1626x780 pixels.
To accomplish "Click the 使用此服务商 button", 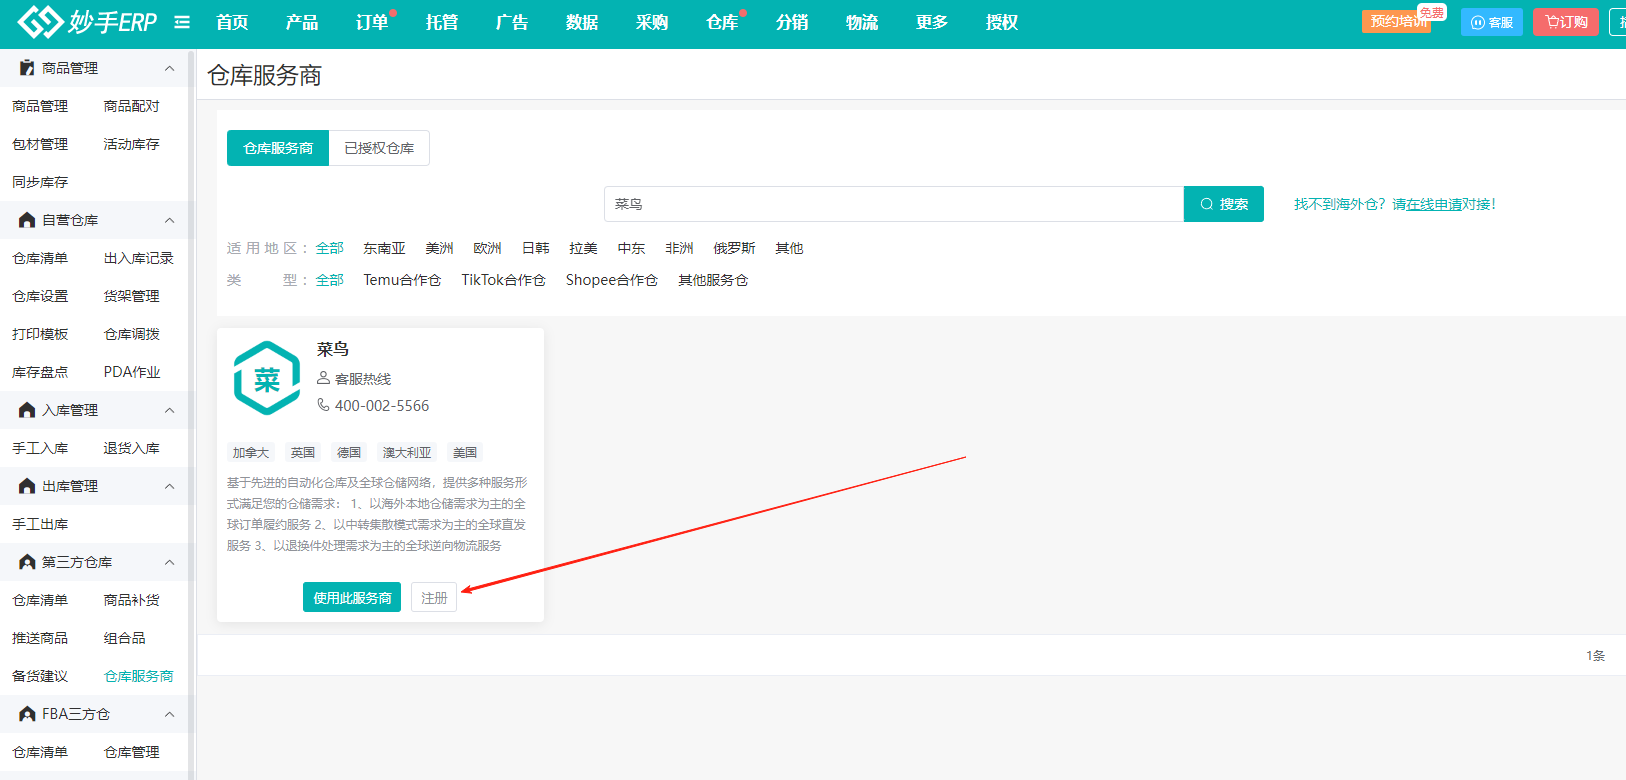I will click(x=352, y=597).
